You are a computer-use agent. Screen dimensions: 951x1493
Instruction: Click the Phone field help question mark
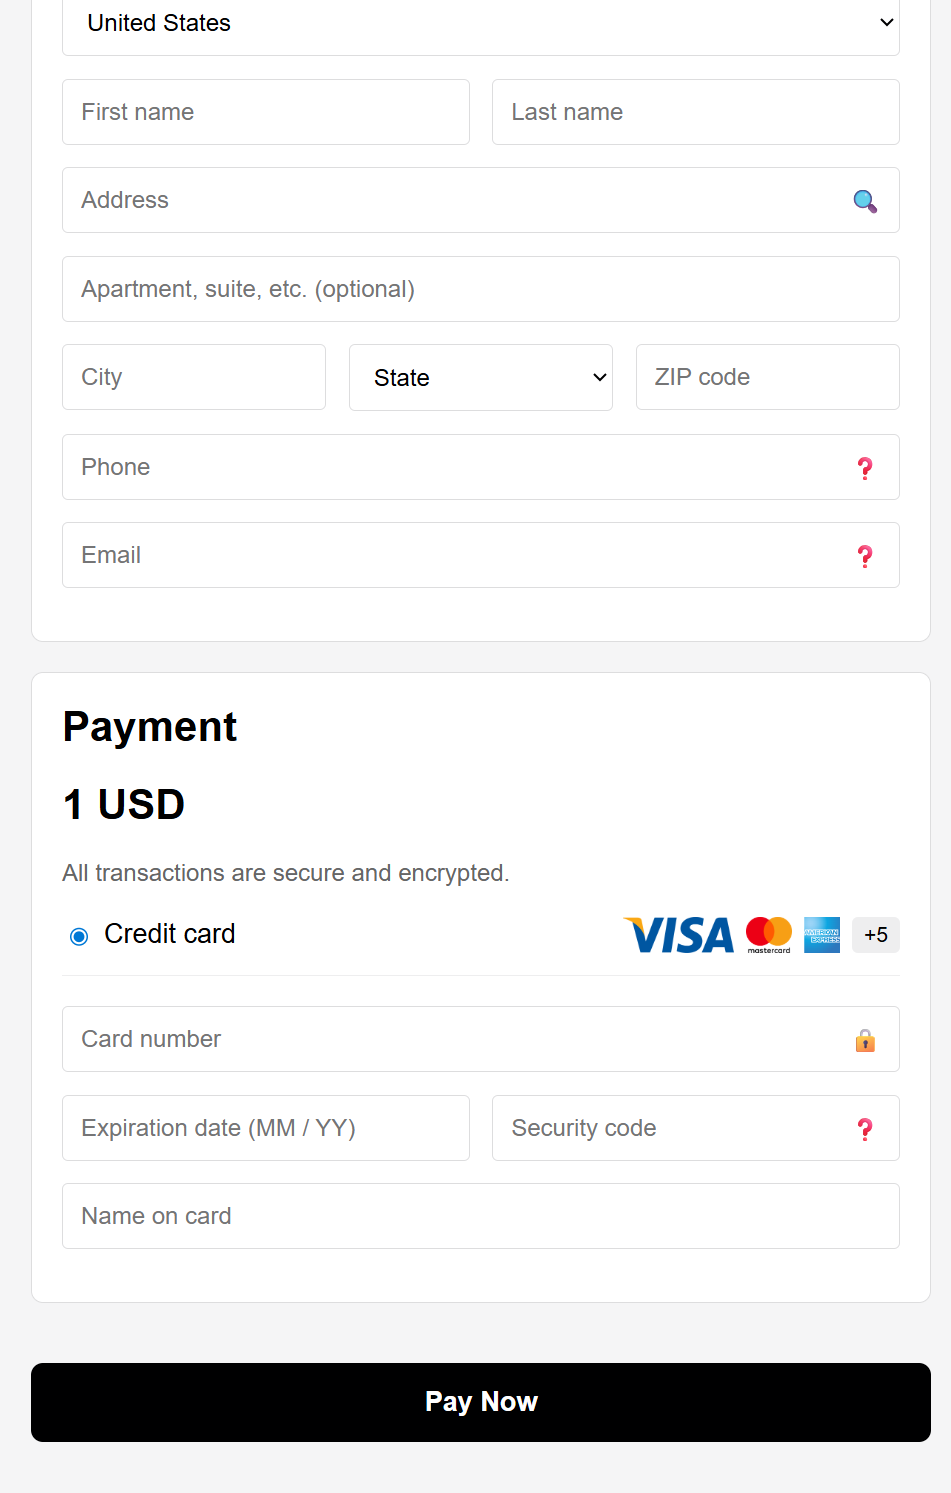tap(865, 468)
